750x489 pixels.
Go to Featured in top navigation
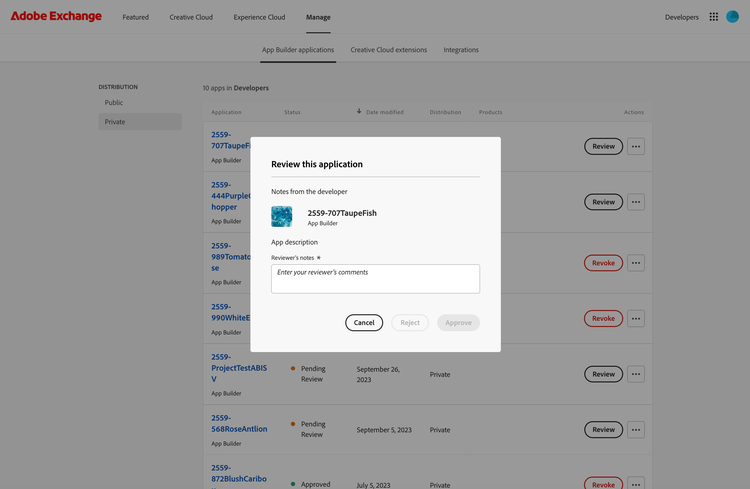tap(135, 17)
